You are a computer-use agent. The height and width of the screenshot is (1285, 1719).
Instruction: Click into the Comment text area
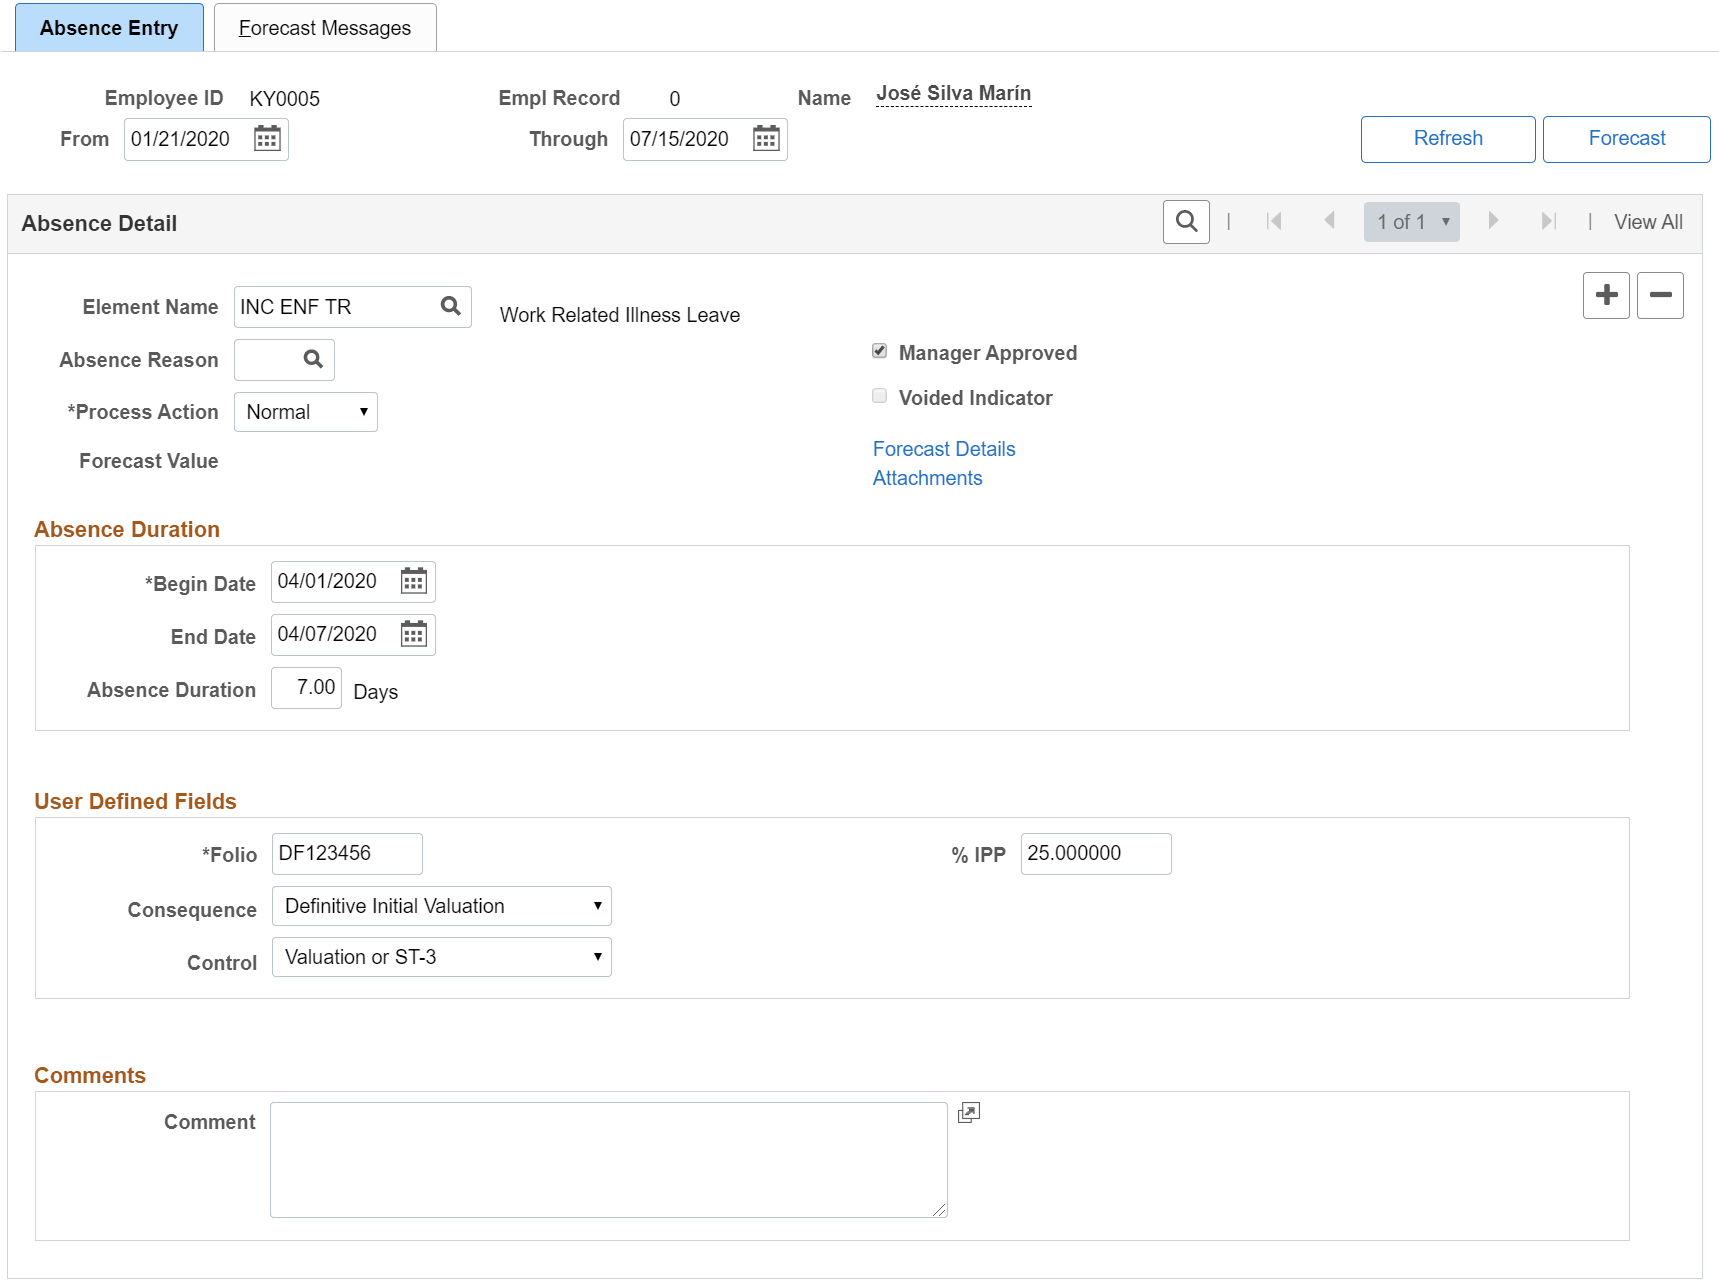click(609, 1160)
